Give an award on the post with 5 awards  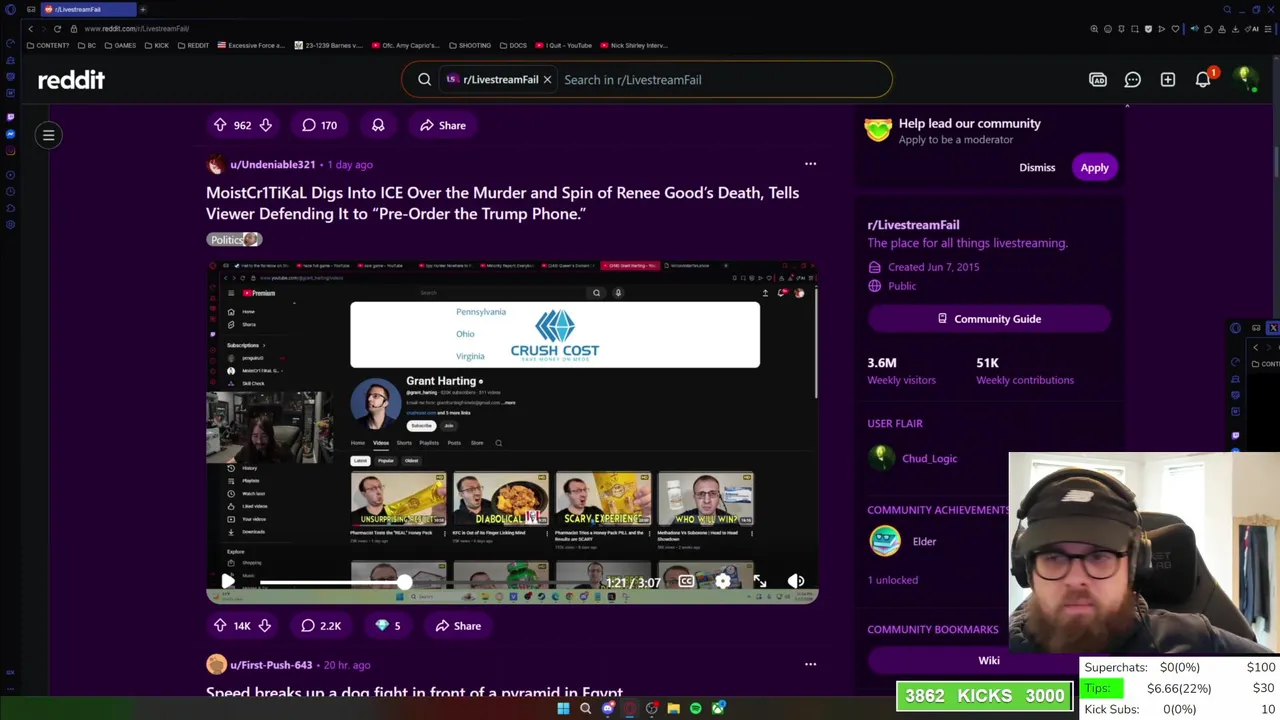point(388,626)
